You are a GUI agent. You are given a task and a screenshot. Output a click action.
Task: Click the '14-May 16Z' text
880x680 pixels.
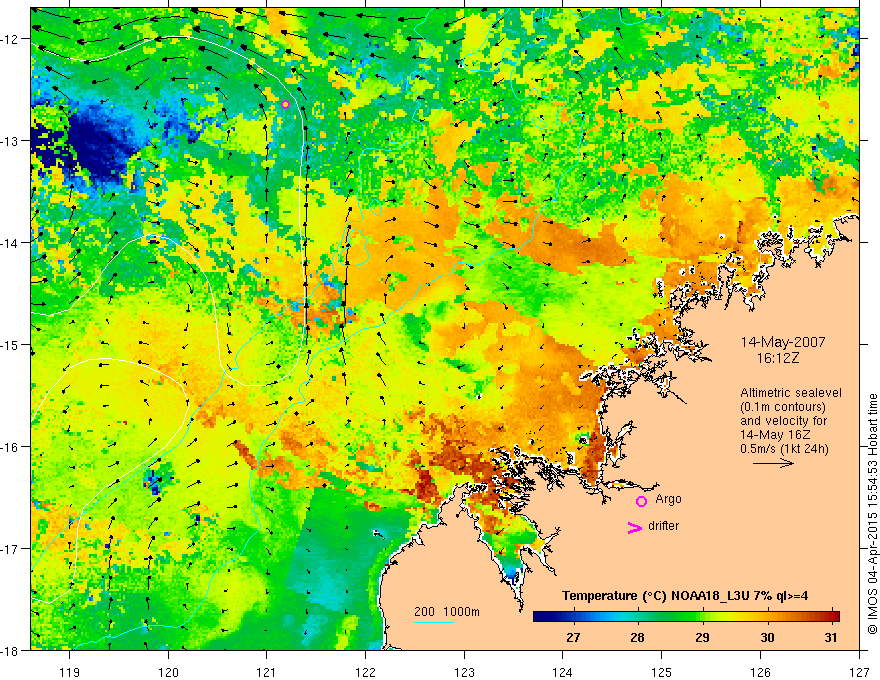[x=774, y=435]
